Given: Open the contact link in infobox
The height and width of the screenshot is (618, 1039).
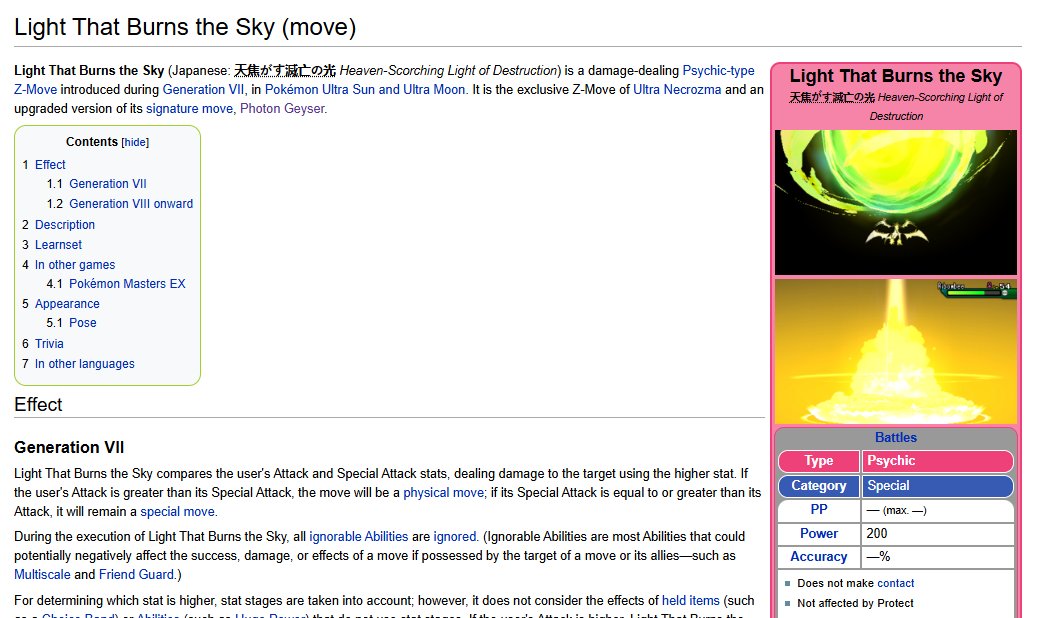Looking at the screenshot, I should (x=895, y=583).
